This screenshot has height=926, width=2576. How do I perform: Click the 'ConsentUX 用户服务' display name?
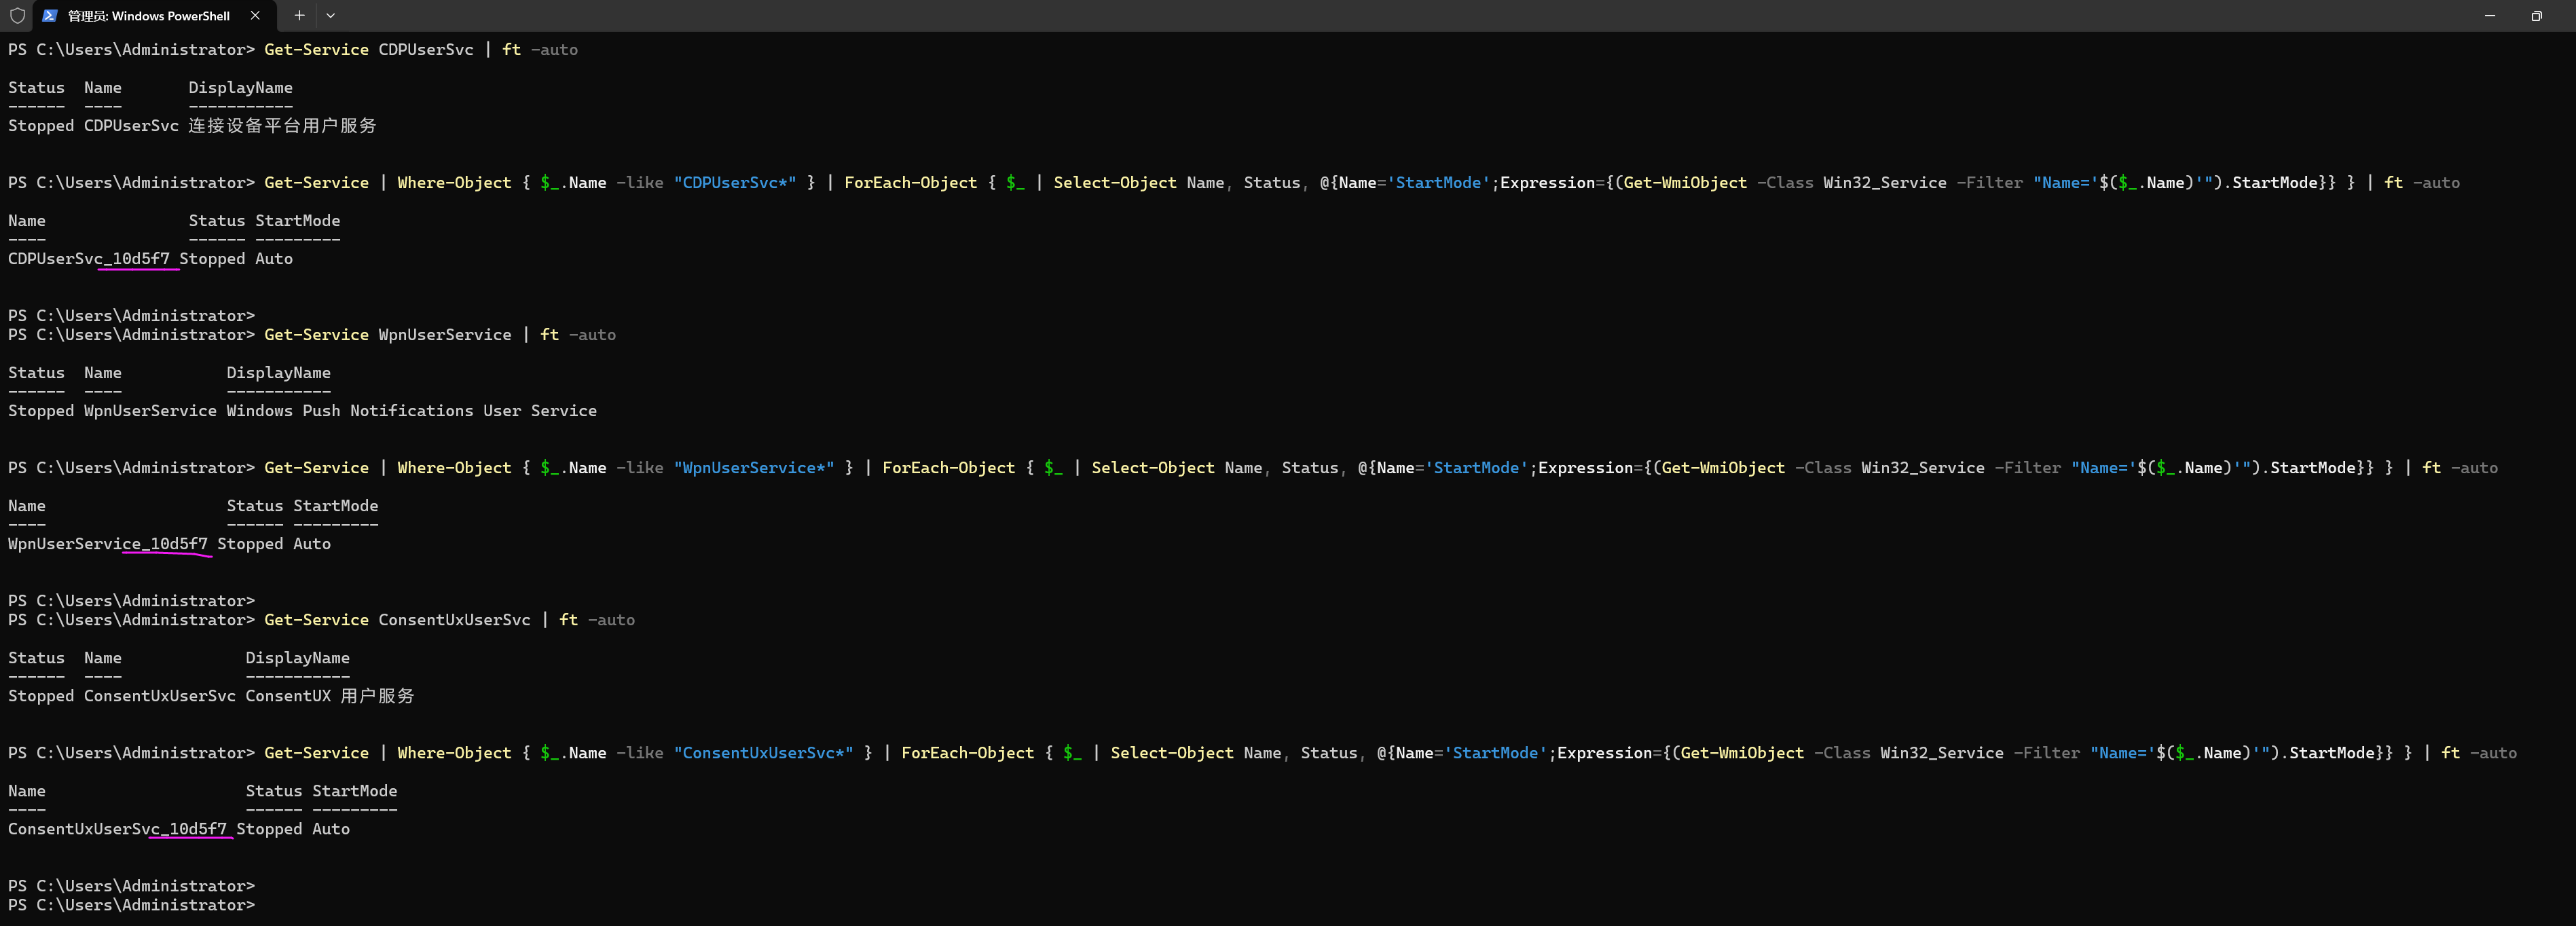[329, 695]
